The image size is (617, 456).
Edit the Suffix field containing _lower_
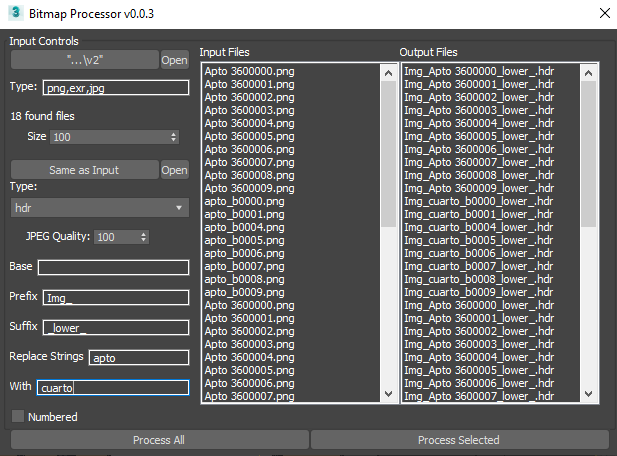pos(116,327)
